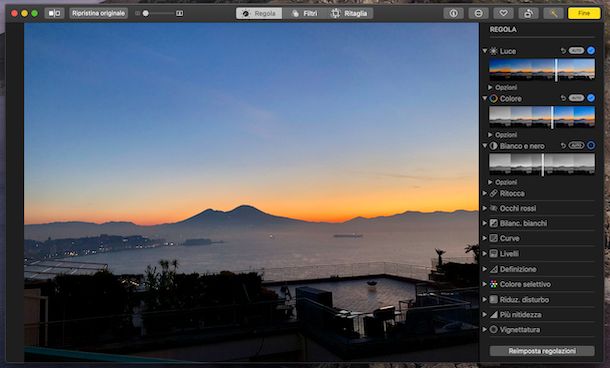Reset the Luce adjustment with the undo arrow
Screen dimensions: 610x368
pyautogui.click(x=563, y=51)
